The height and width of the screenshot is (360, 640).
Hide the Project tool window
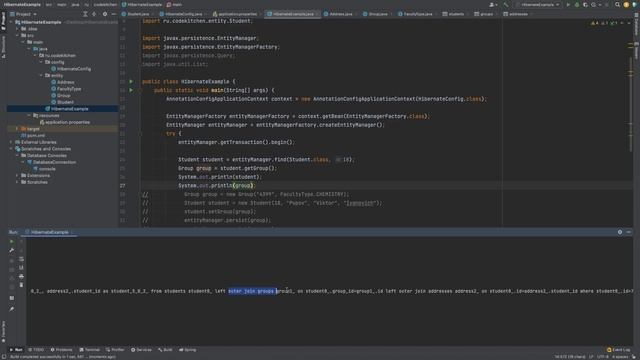coord(113,14)
